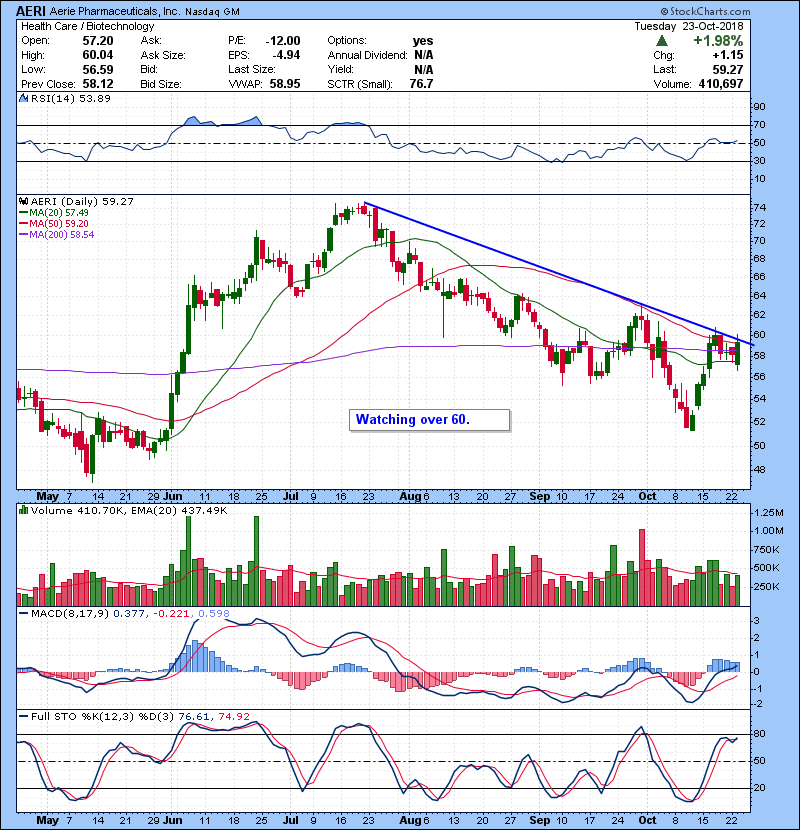Click the RSI panel line icon
Screen dimensions: 800x830
tap(24, 98)
